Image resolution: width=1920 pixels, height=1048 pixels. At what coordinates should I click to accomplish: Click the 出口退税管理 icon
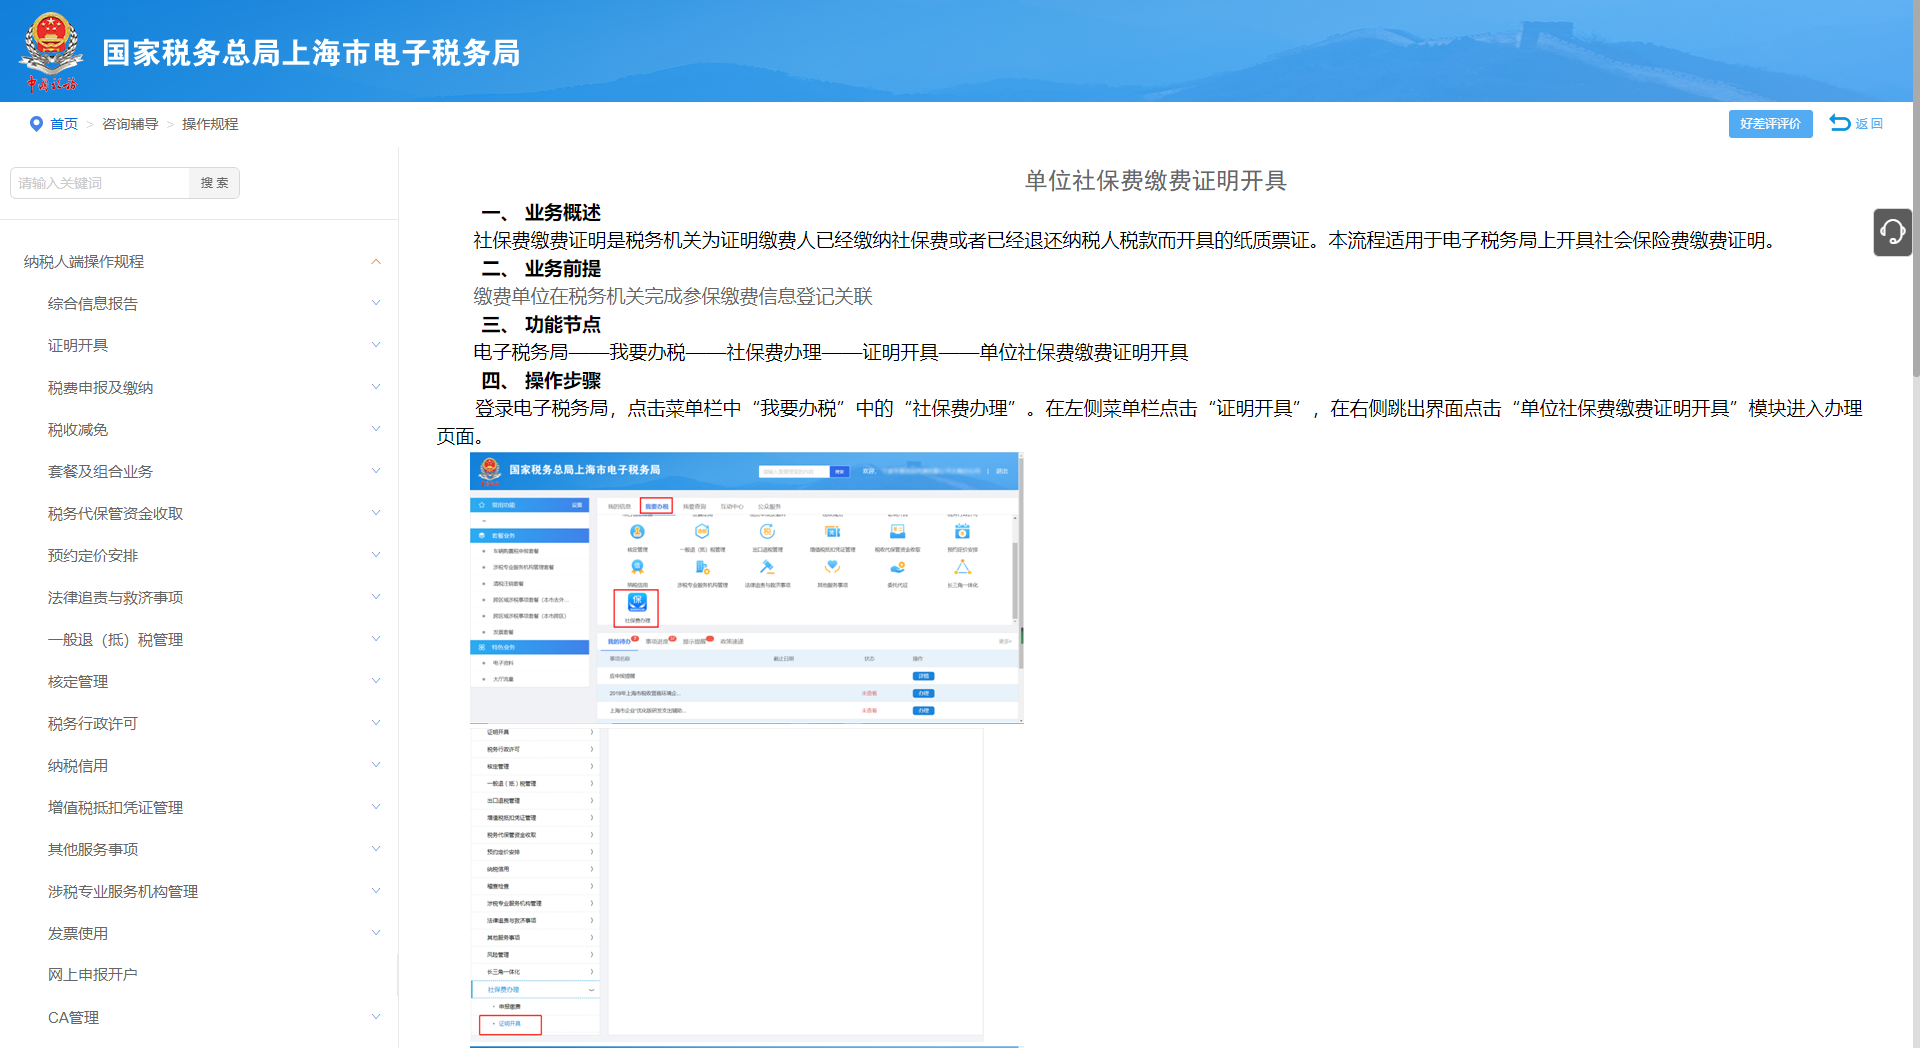pos(767,532)
